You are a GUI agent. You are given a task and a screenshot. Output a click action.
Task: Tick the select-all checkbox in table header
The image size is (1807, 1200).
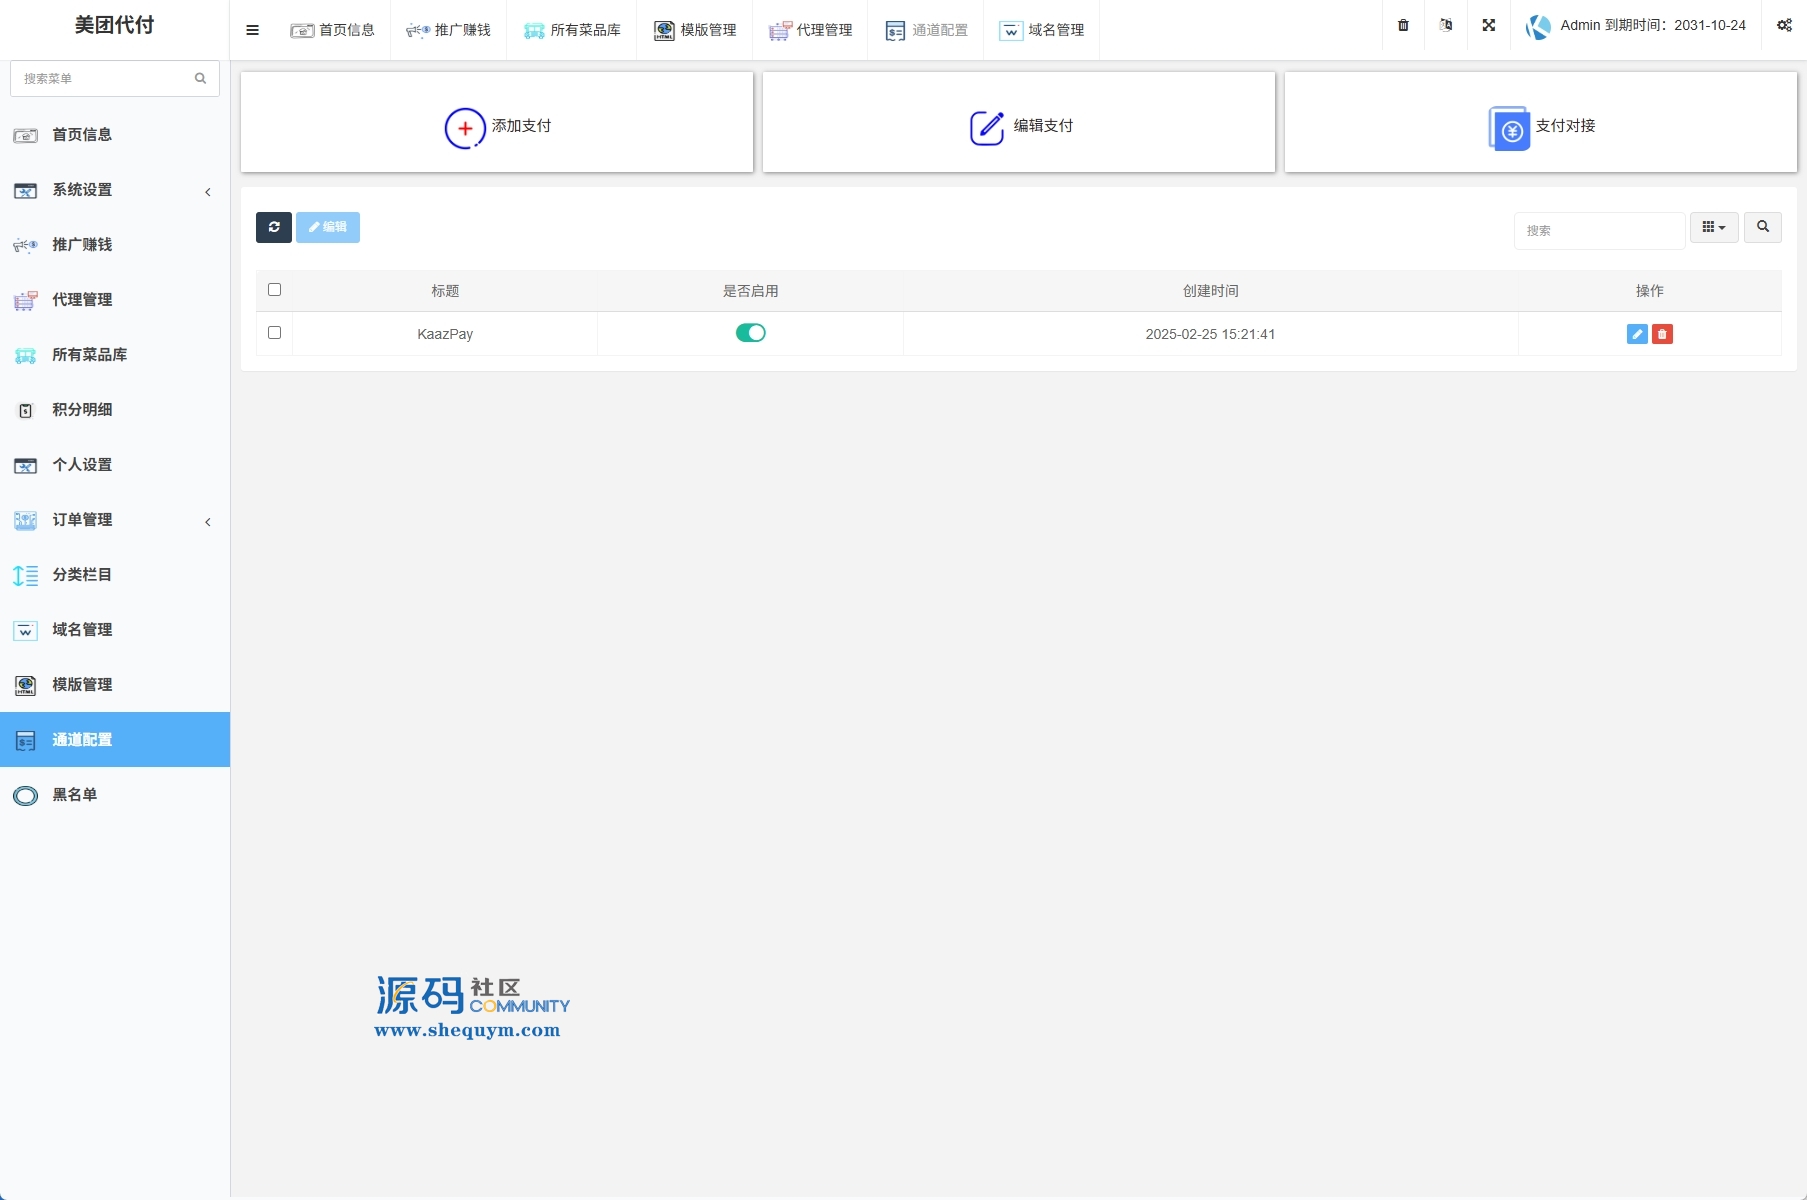click(x=274, y=290)
